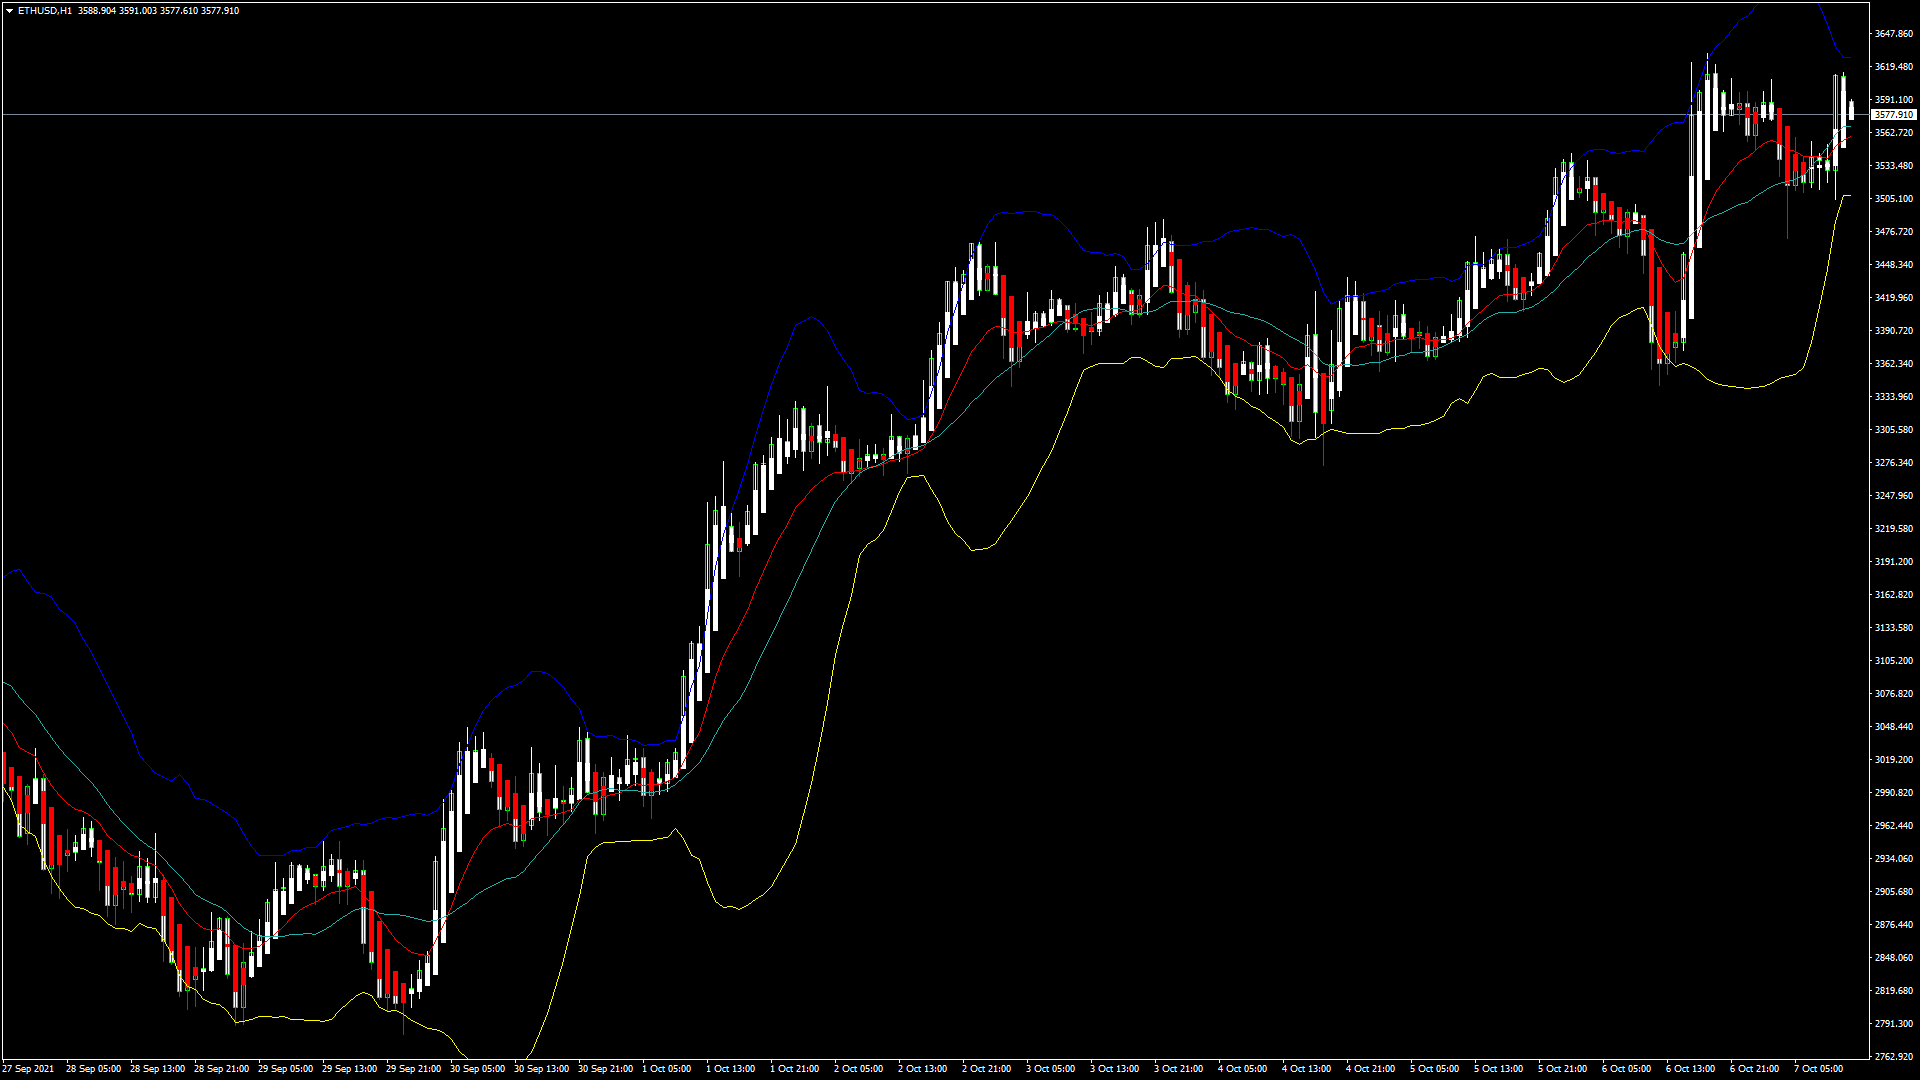Click the 4 Oct 13:00 time label
Image resolution: width=1920 pixels, height=1080 pixels.
pyautogui.click(x=1306, y=1069)
